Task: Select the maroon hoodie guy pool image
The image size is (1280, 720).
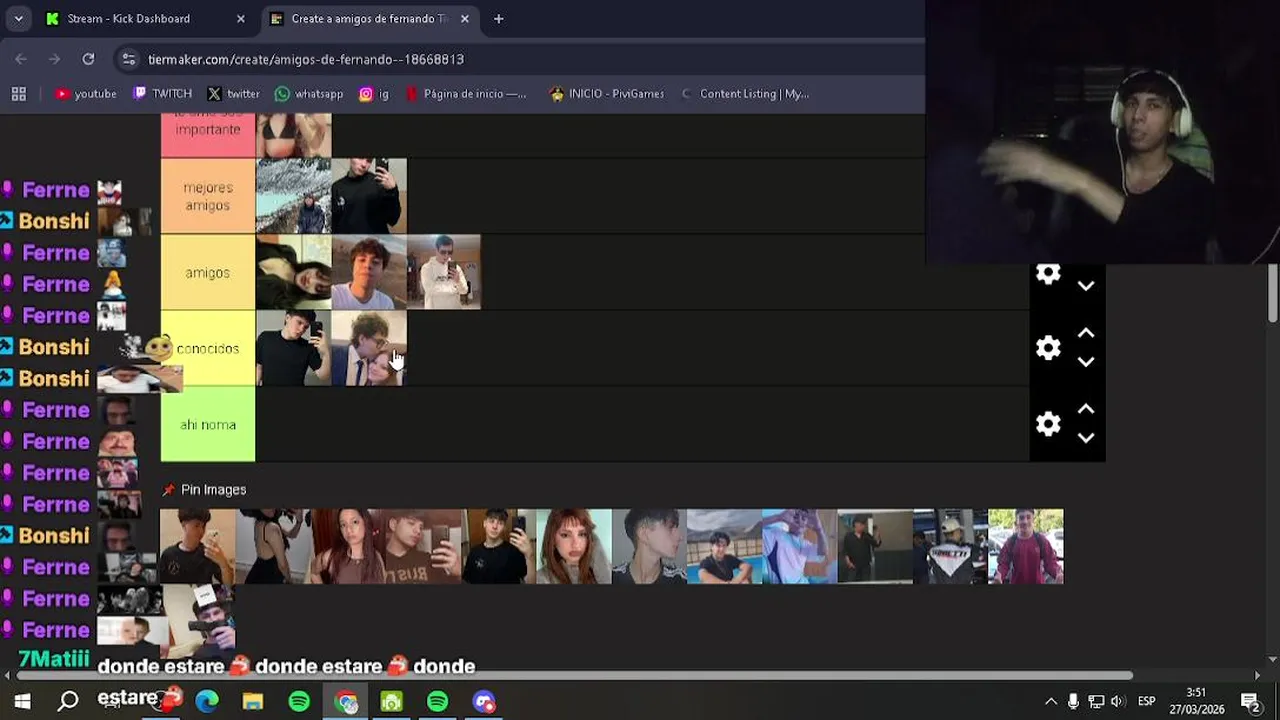Action: [x=1026, y=546]
